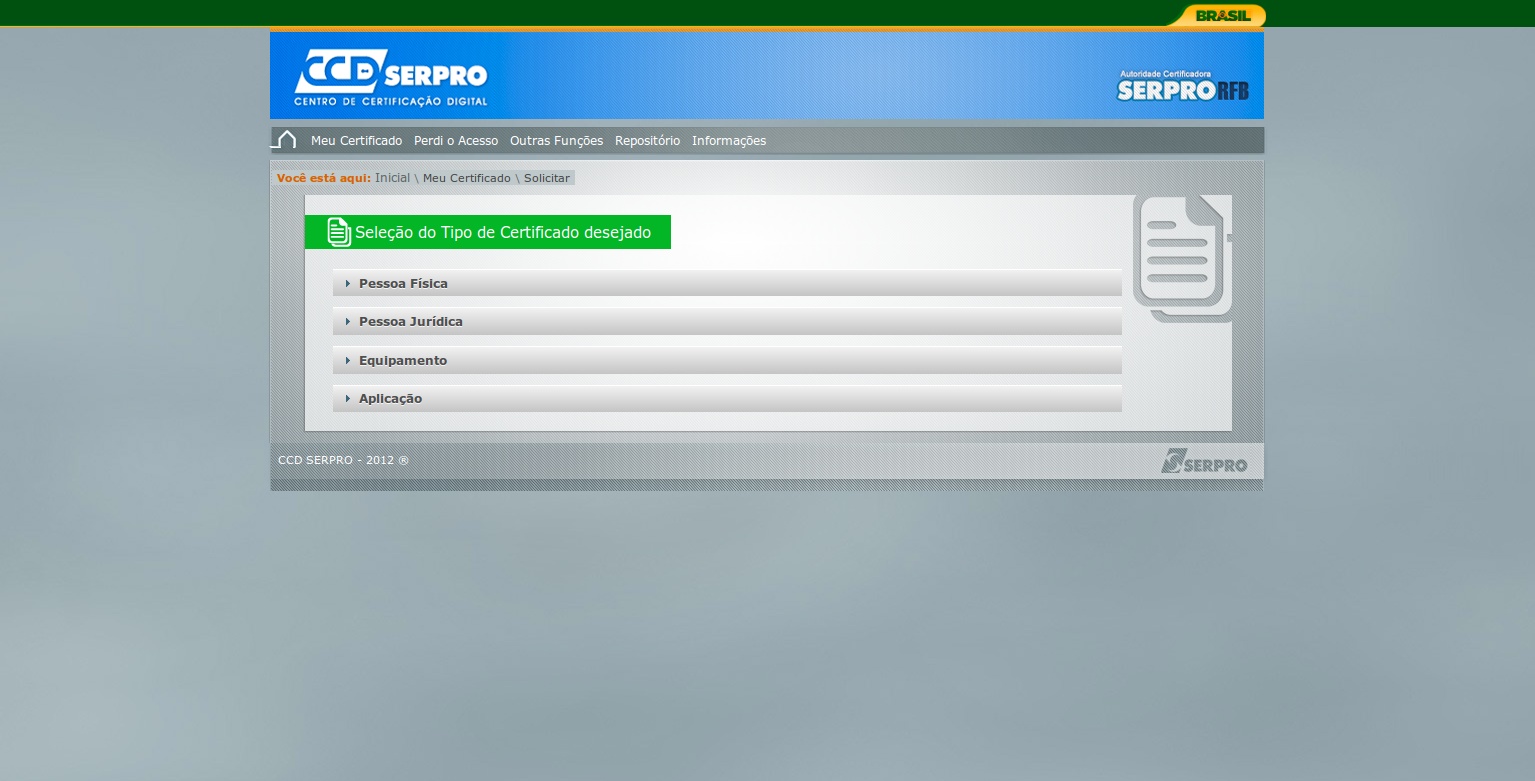Open the Outras Funções menu
Screen dimensions: 1535x781
click(556, 141)
